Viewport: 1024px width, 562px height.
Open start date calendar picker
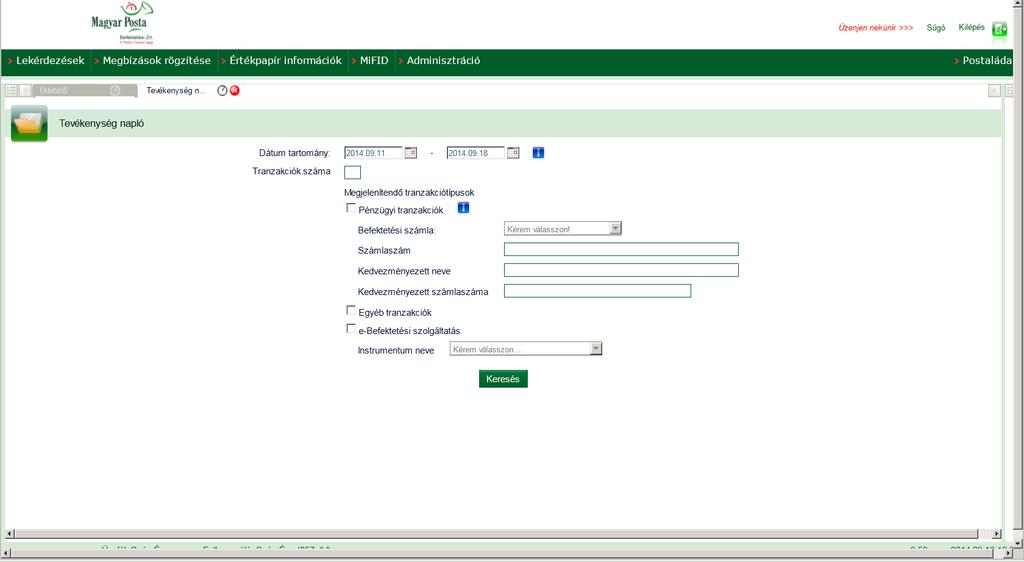411,153
